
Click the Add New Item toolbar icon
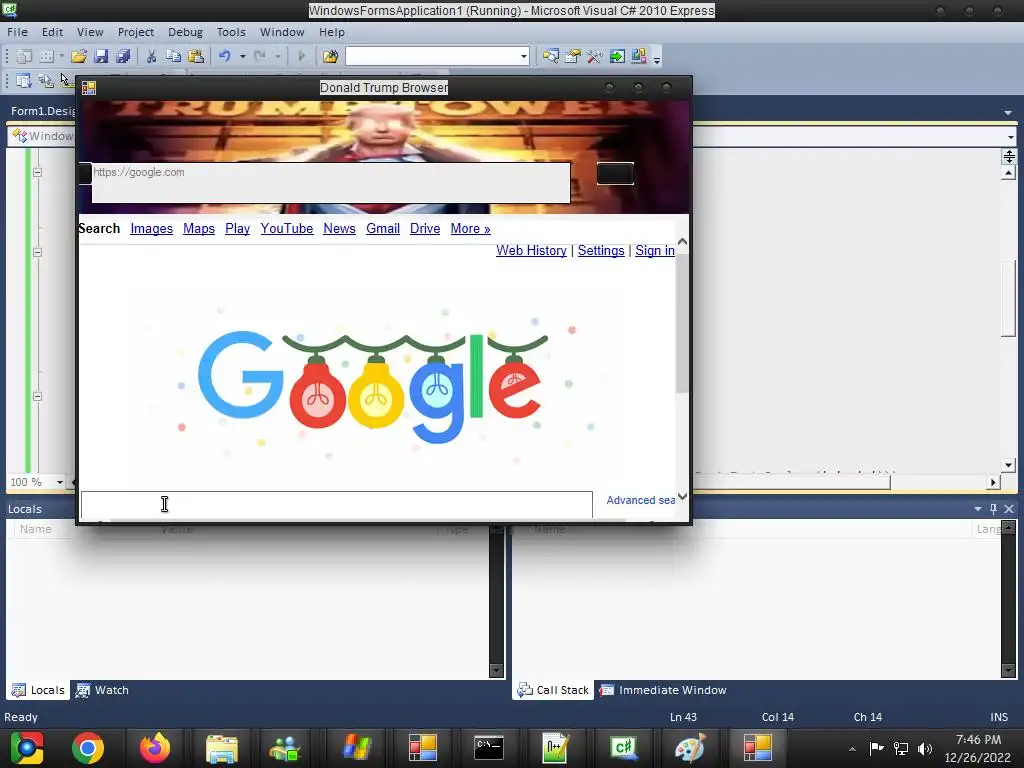tap(47, 56)
